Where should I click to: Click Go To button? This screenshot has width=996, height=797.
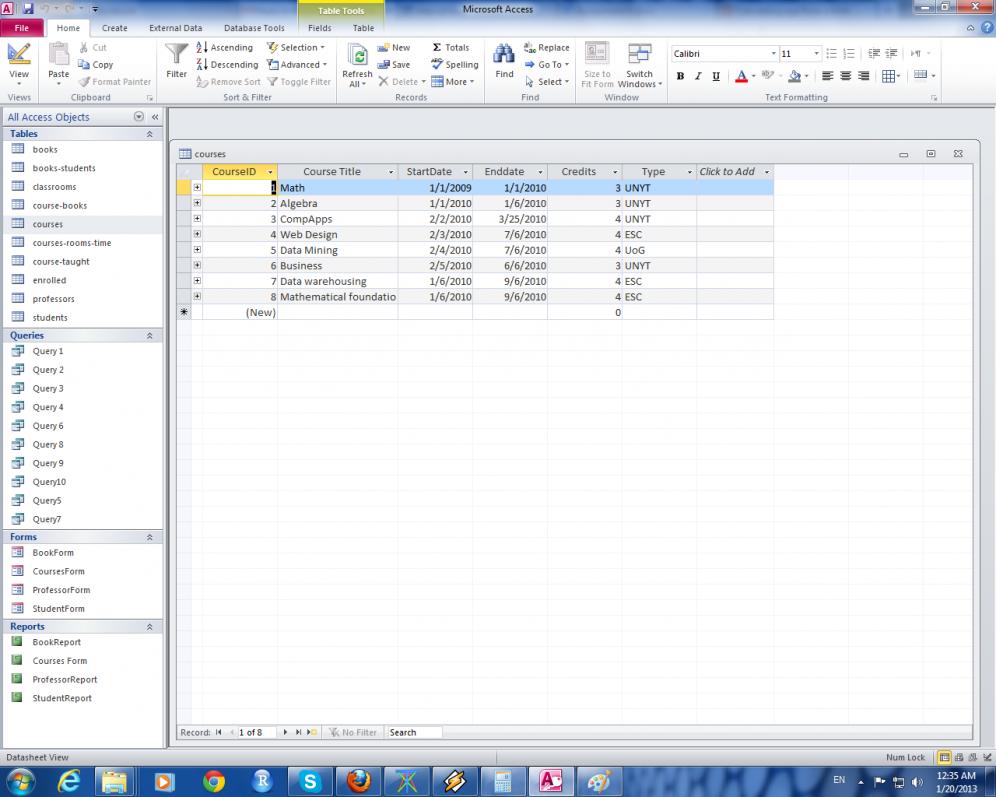[x=547, y=65]
